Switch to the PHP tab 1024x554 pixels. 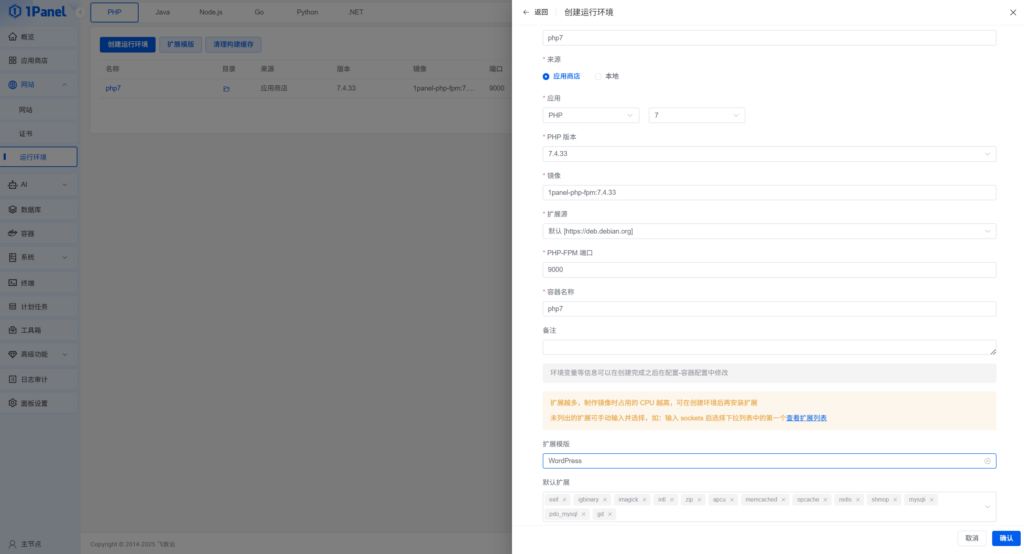pos(114,12)
